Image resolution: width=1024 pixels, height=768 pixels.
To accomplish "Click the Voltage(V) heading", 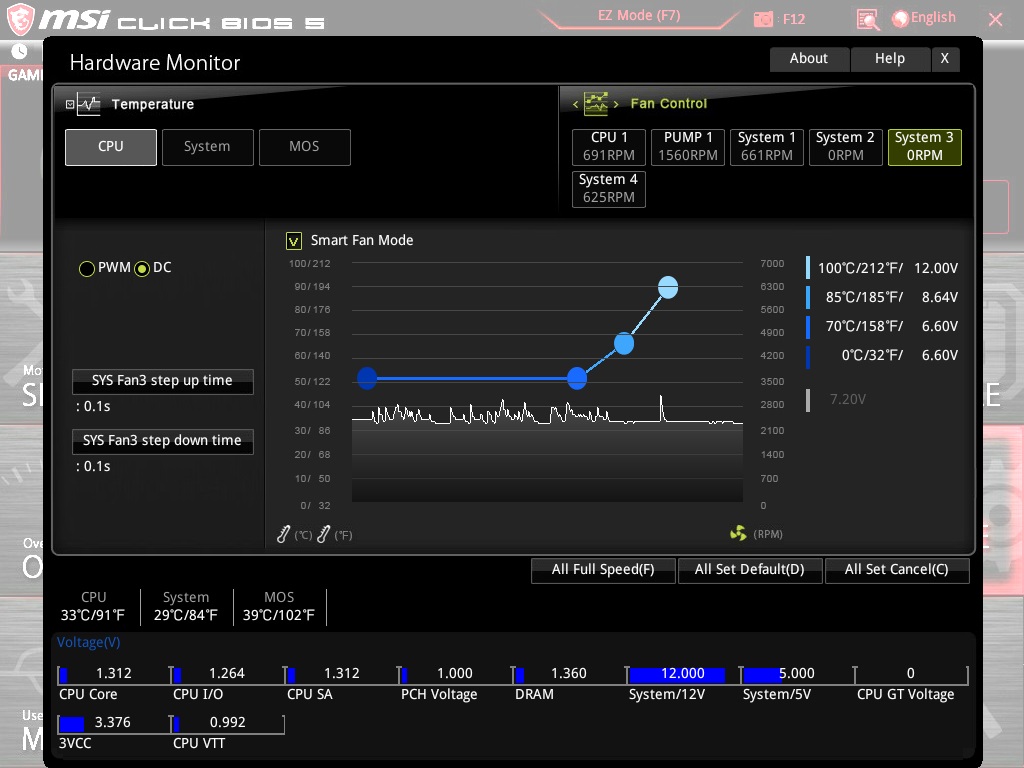I will 89,643.
